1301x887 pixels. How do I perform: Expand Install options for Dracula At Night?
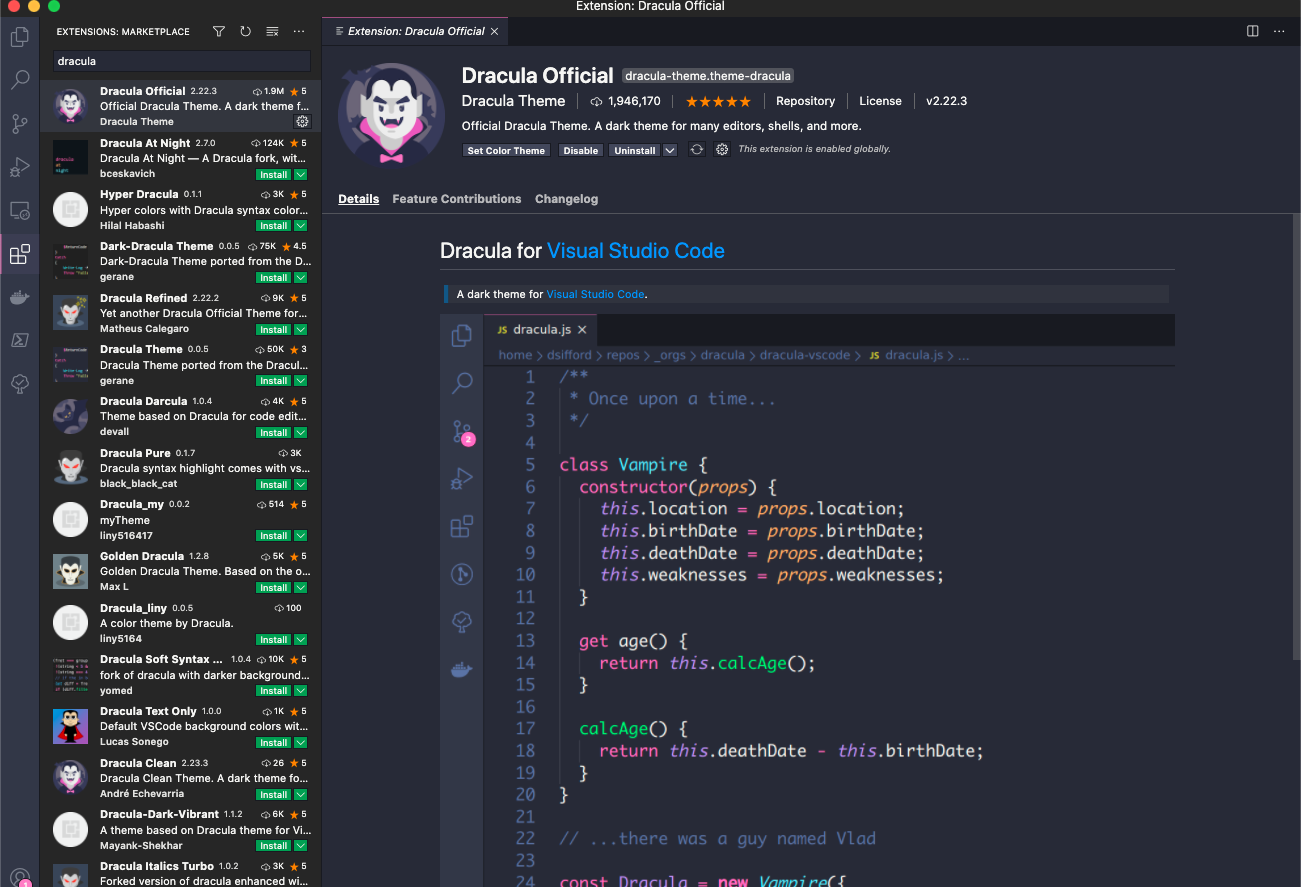click(300, 174)
